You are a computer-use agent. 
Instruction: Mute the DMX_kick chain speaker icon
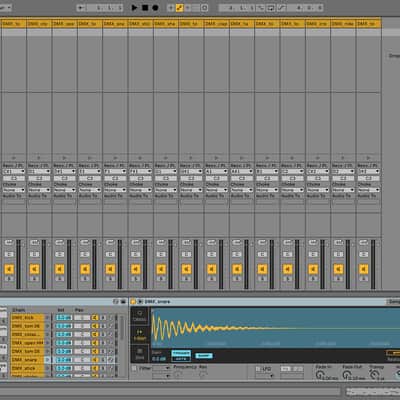click(95, 318)
